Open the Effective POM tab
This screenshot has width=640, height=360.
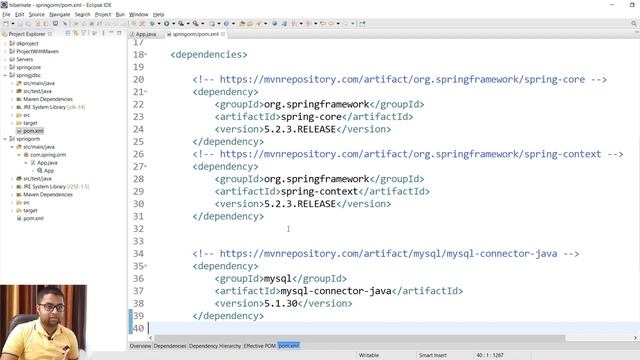pos(260,346)
